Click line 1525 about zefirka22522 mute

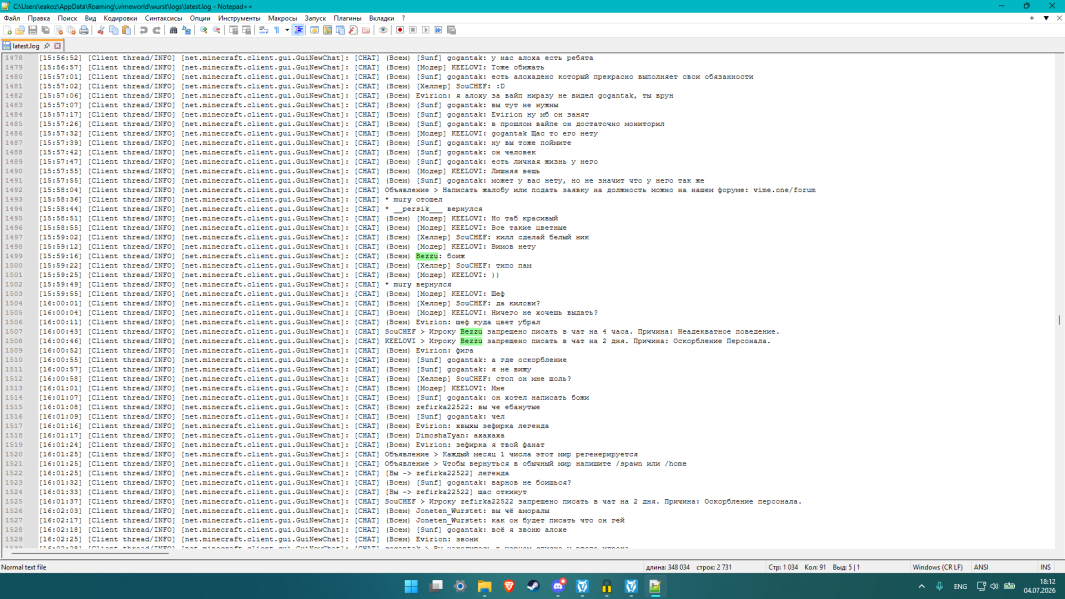pyautogui.click(x=420, y=502)
